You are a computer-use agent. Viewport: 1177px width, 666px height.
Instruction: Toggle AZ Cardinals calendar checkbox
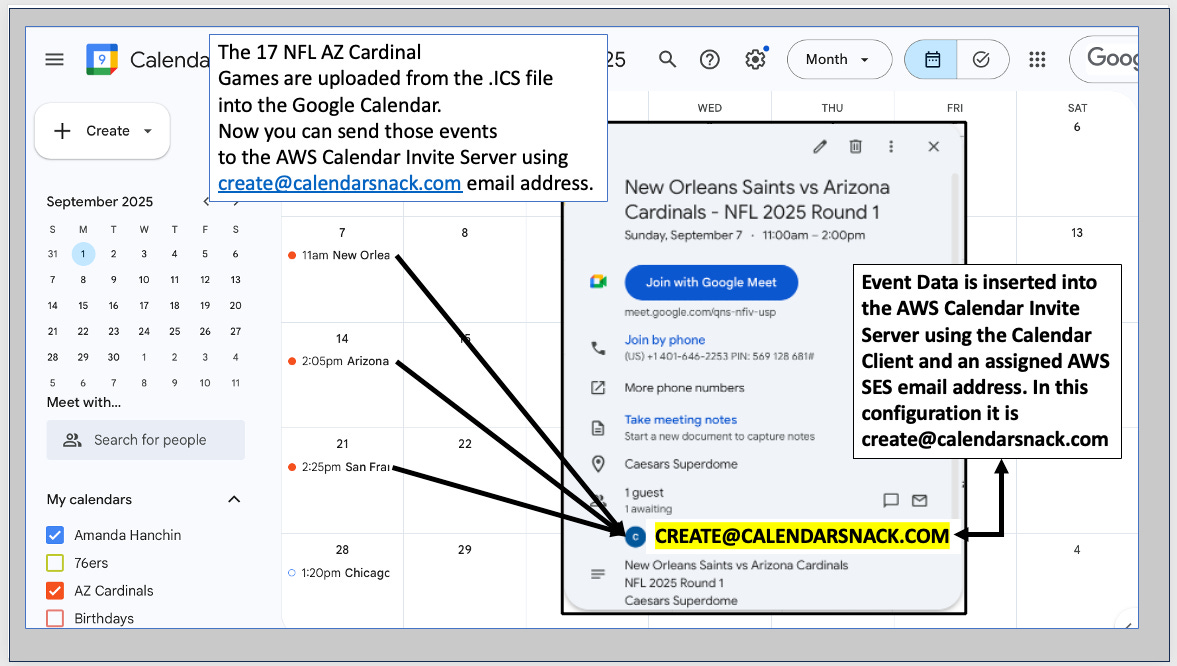coord(55,590)
